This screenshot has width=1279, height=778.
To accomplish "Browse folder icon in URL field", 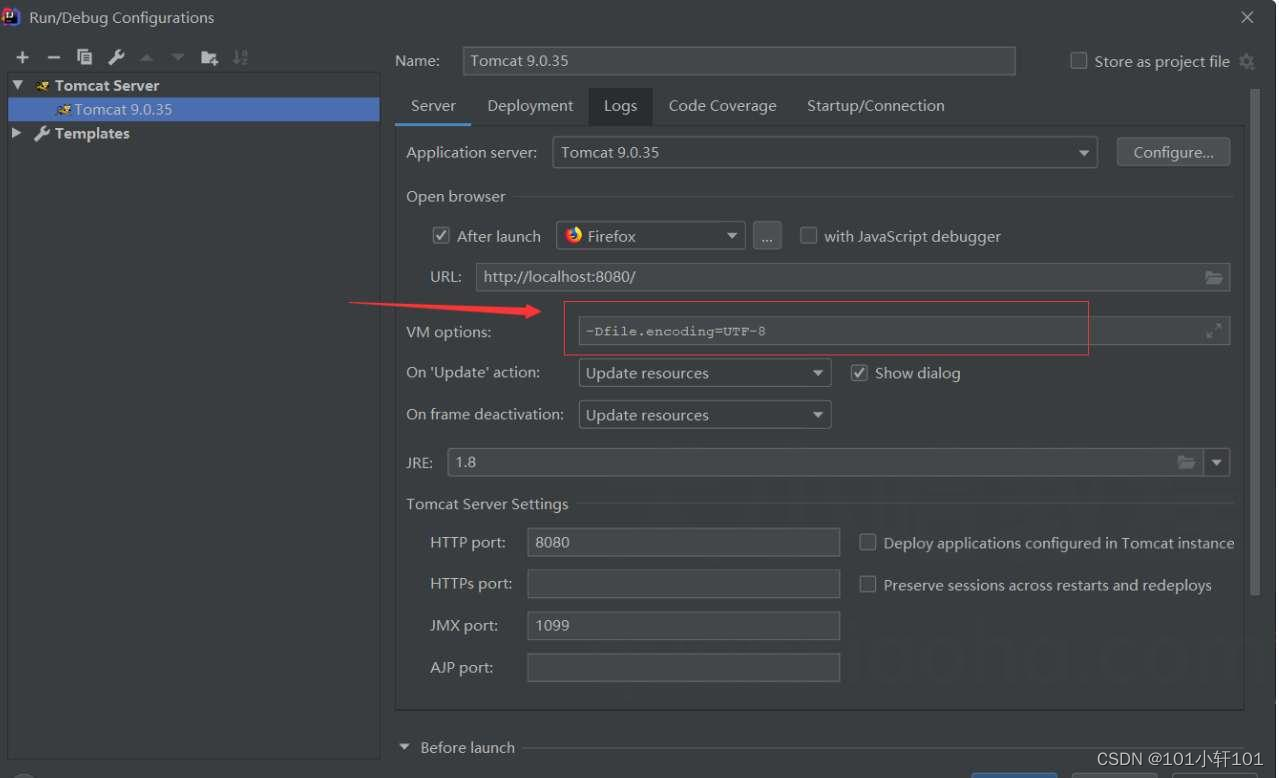I will (x=1214, y=277).
